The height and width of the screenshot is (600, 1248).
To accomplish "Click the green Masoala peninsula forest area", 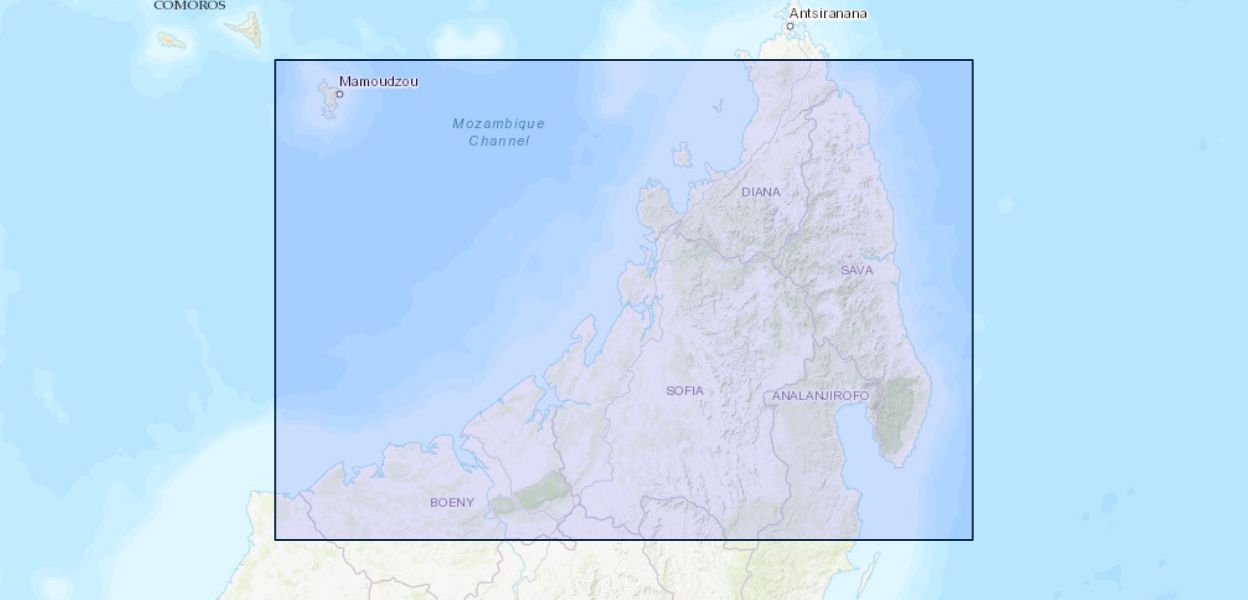I will click(897, 415).
